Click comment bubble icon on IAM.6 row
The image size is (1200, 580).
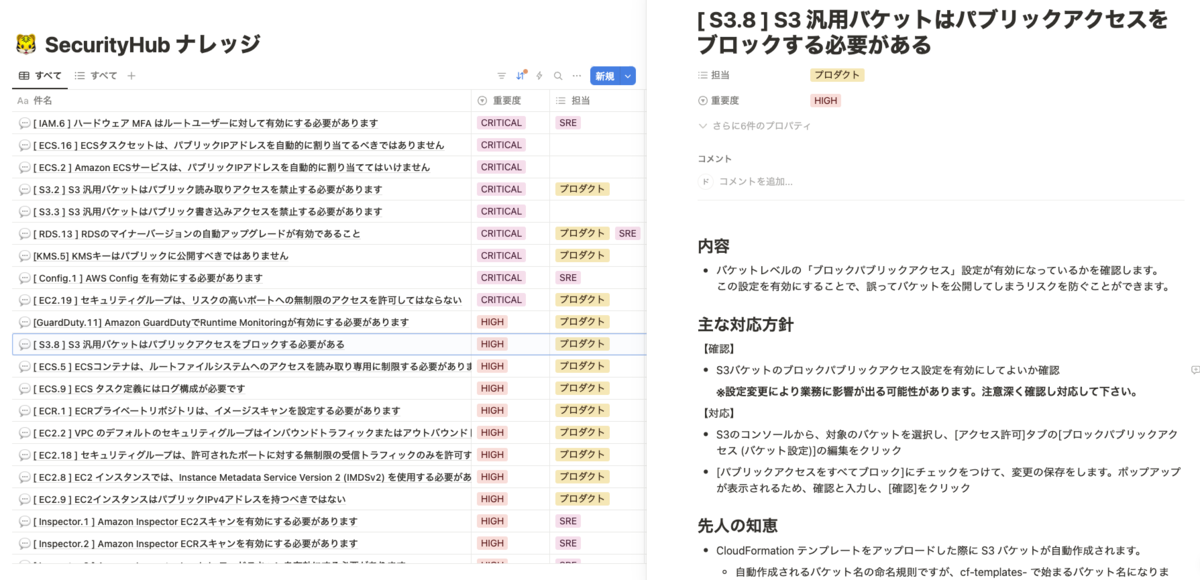point(25,123)
